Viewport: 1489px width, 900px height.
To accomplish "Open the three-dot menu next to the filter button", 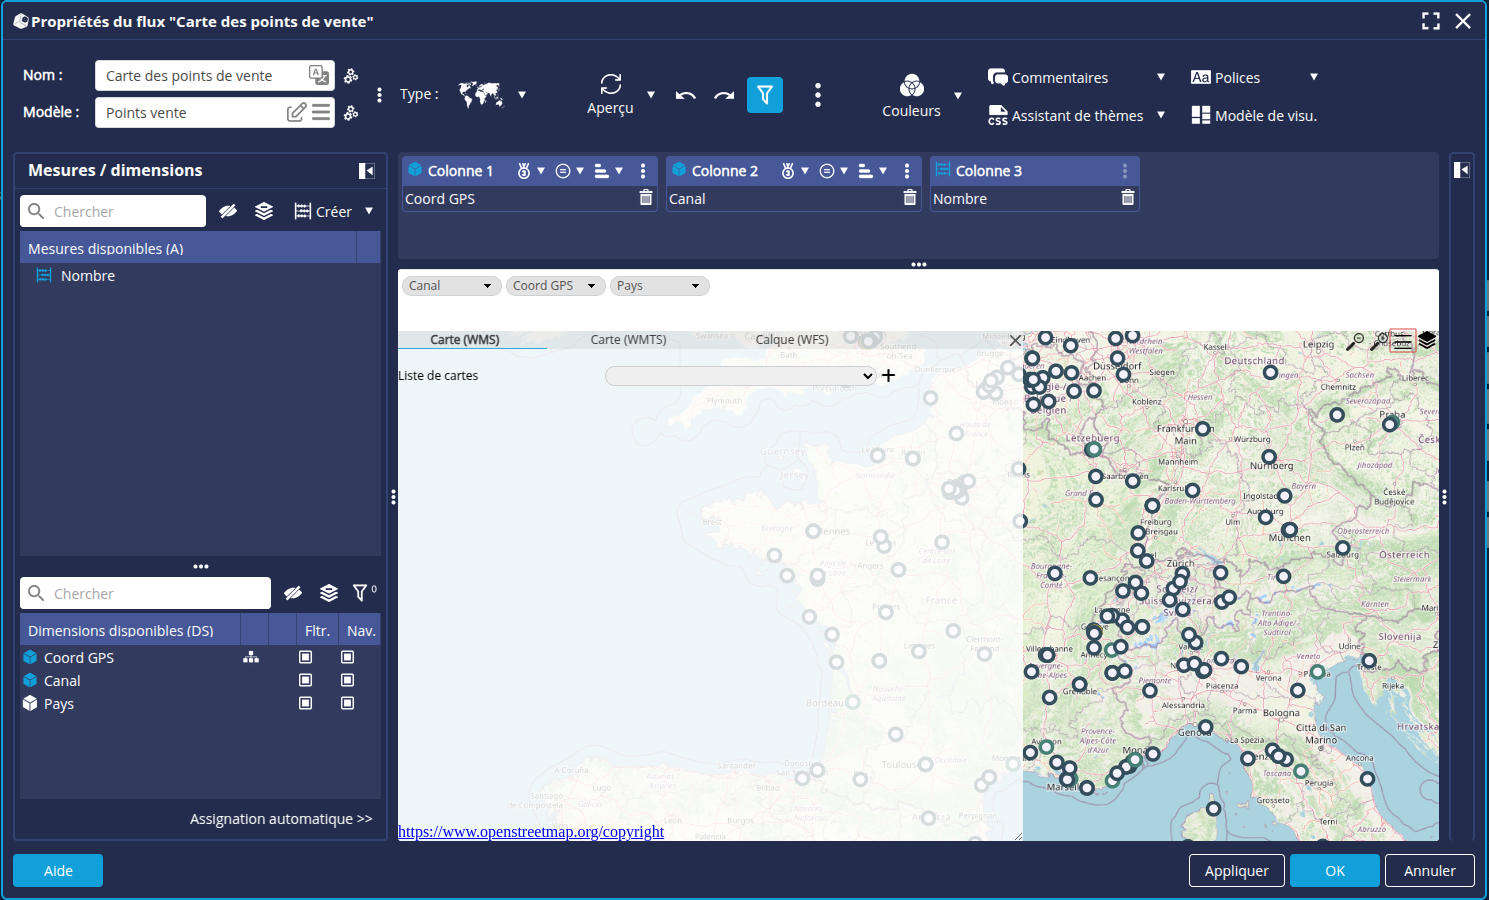I will click(x=818, y=95).
